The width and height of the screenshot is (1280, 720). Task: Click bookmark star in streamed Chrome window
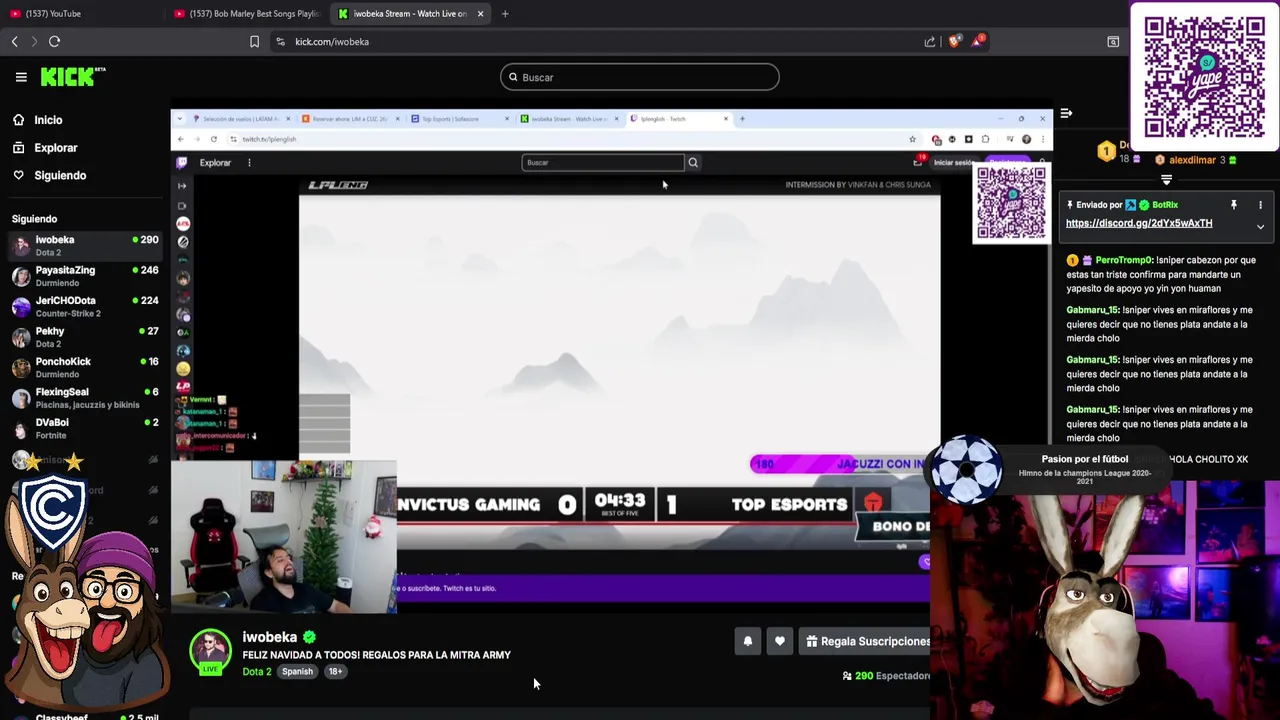pyautogui.click(x=912, y=139)
